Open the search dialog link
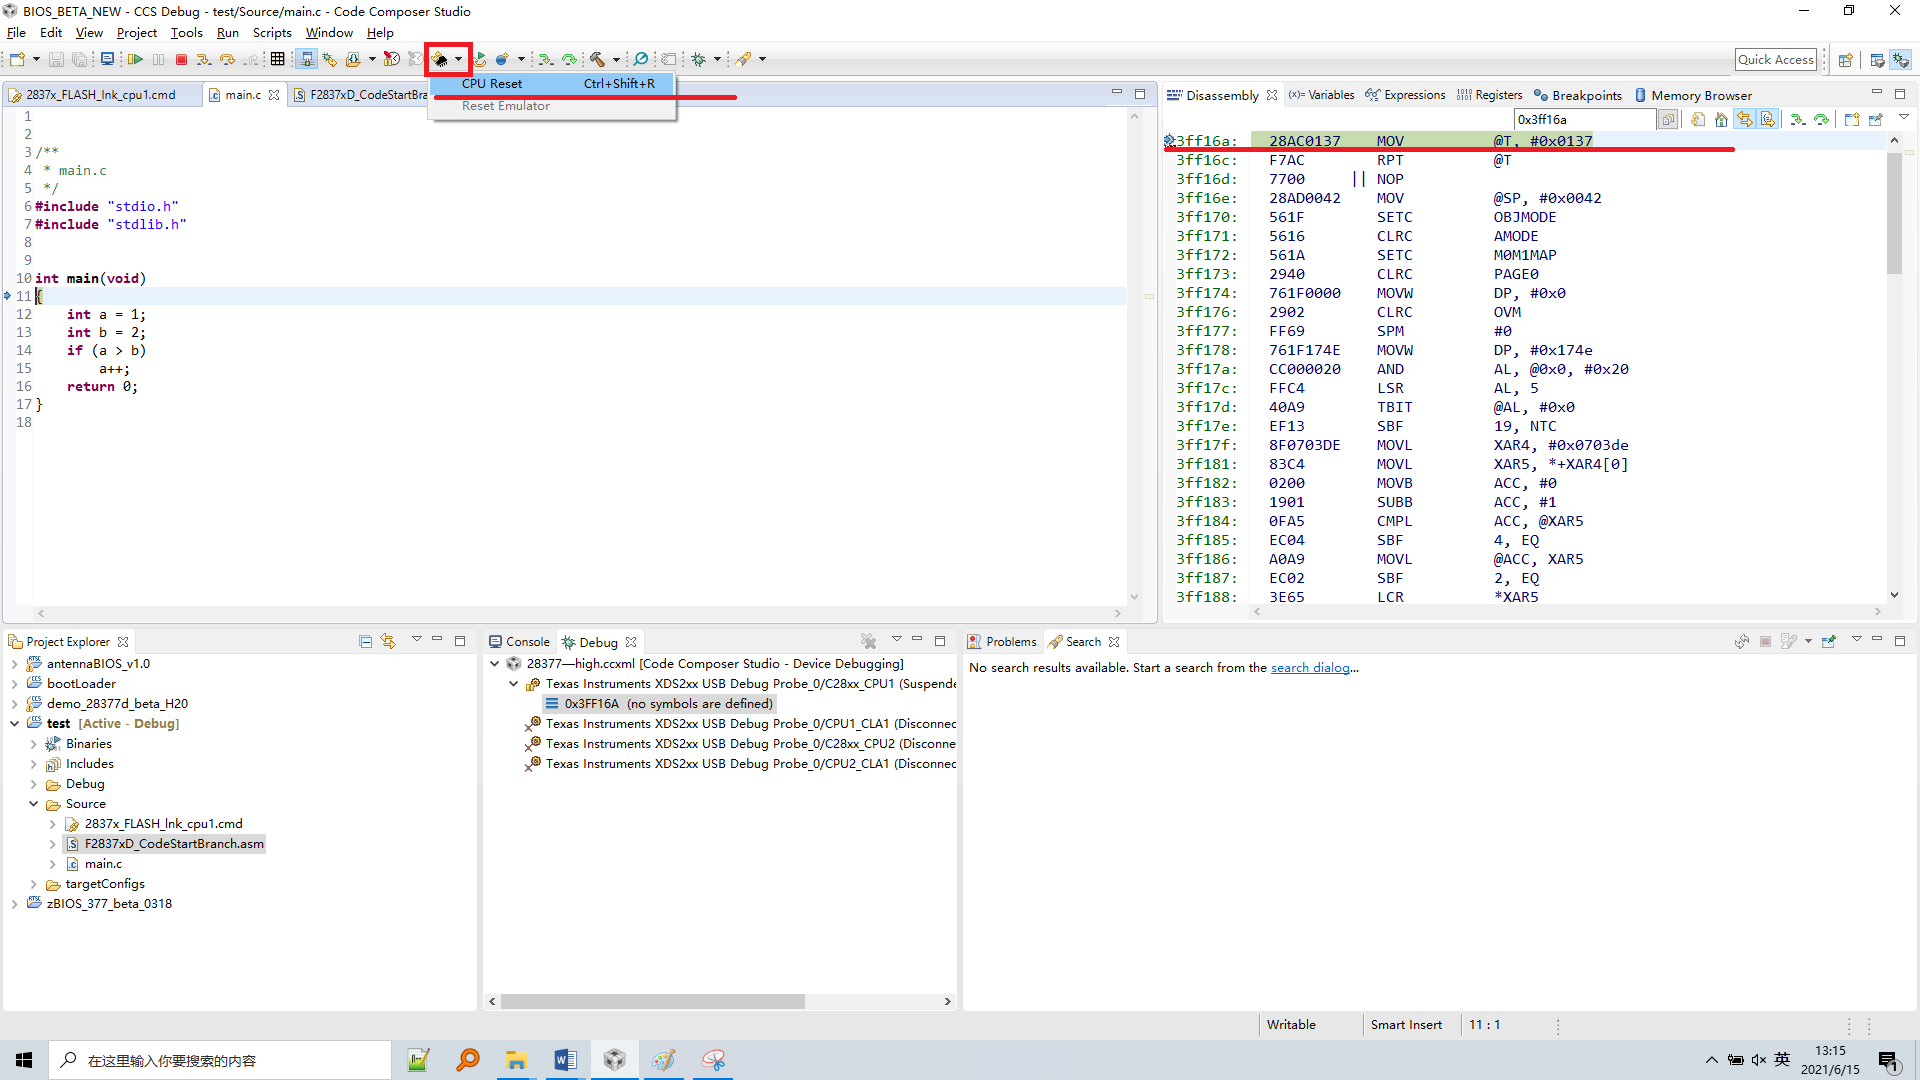 tap(1310, 668)
